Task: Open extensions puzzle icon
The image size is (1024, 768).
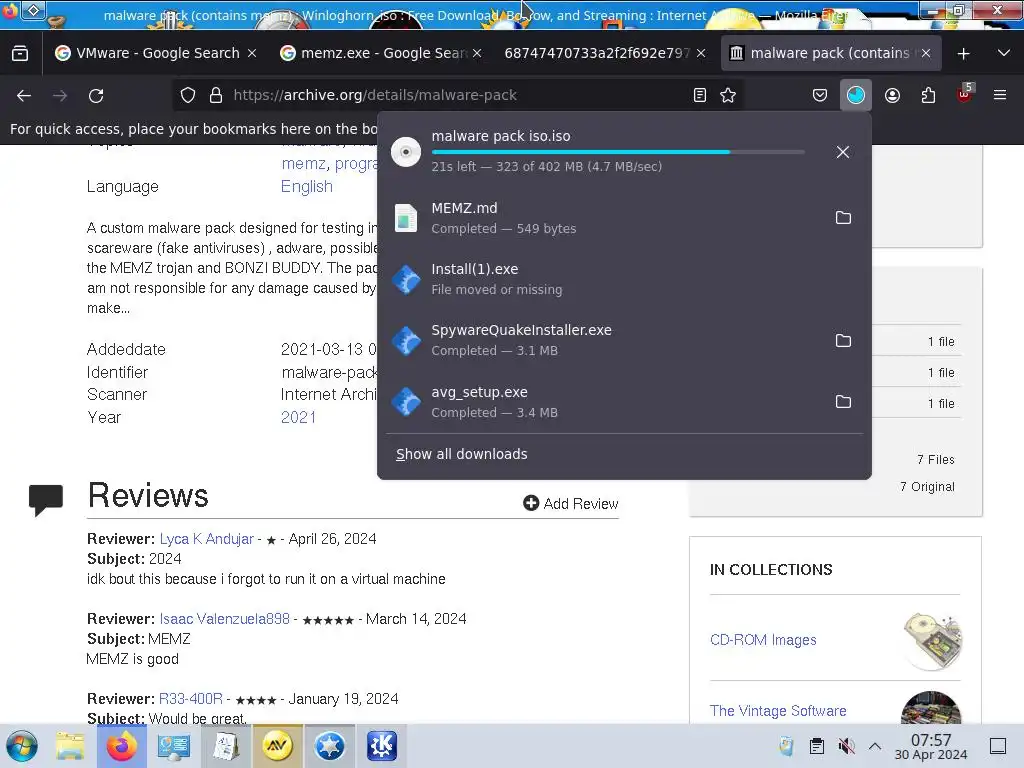Action: click(928, 95)
